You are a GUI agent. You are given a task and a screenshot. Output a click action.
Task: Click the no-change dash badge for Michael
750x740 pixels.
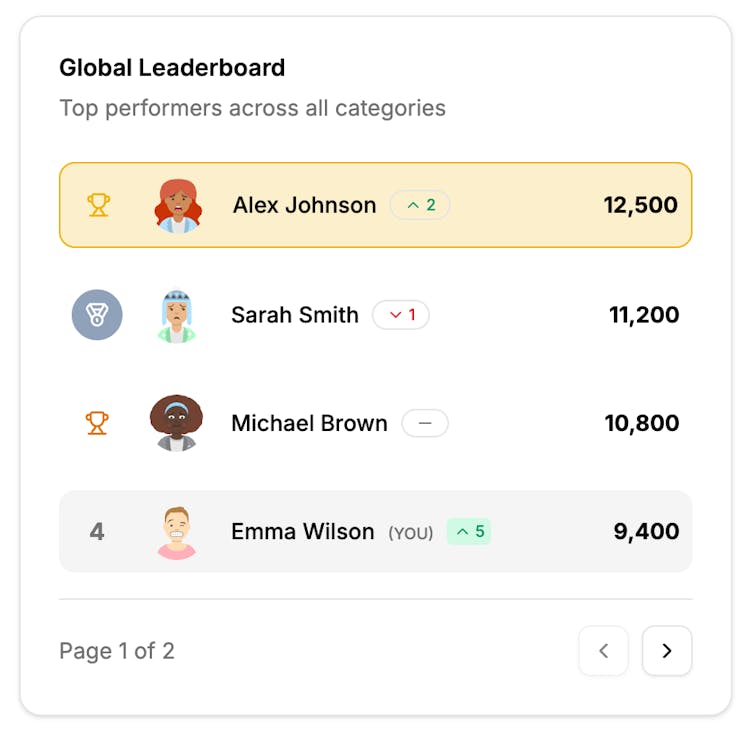425,423
